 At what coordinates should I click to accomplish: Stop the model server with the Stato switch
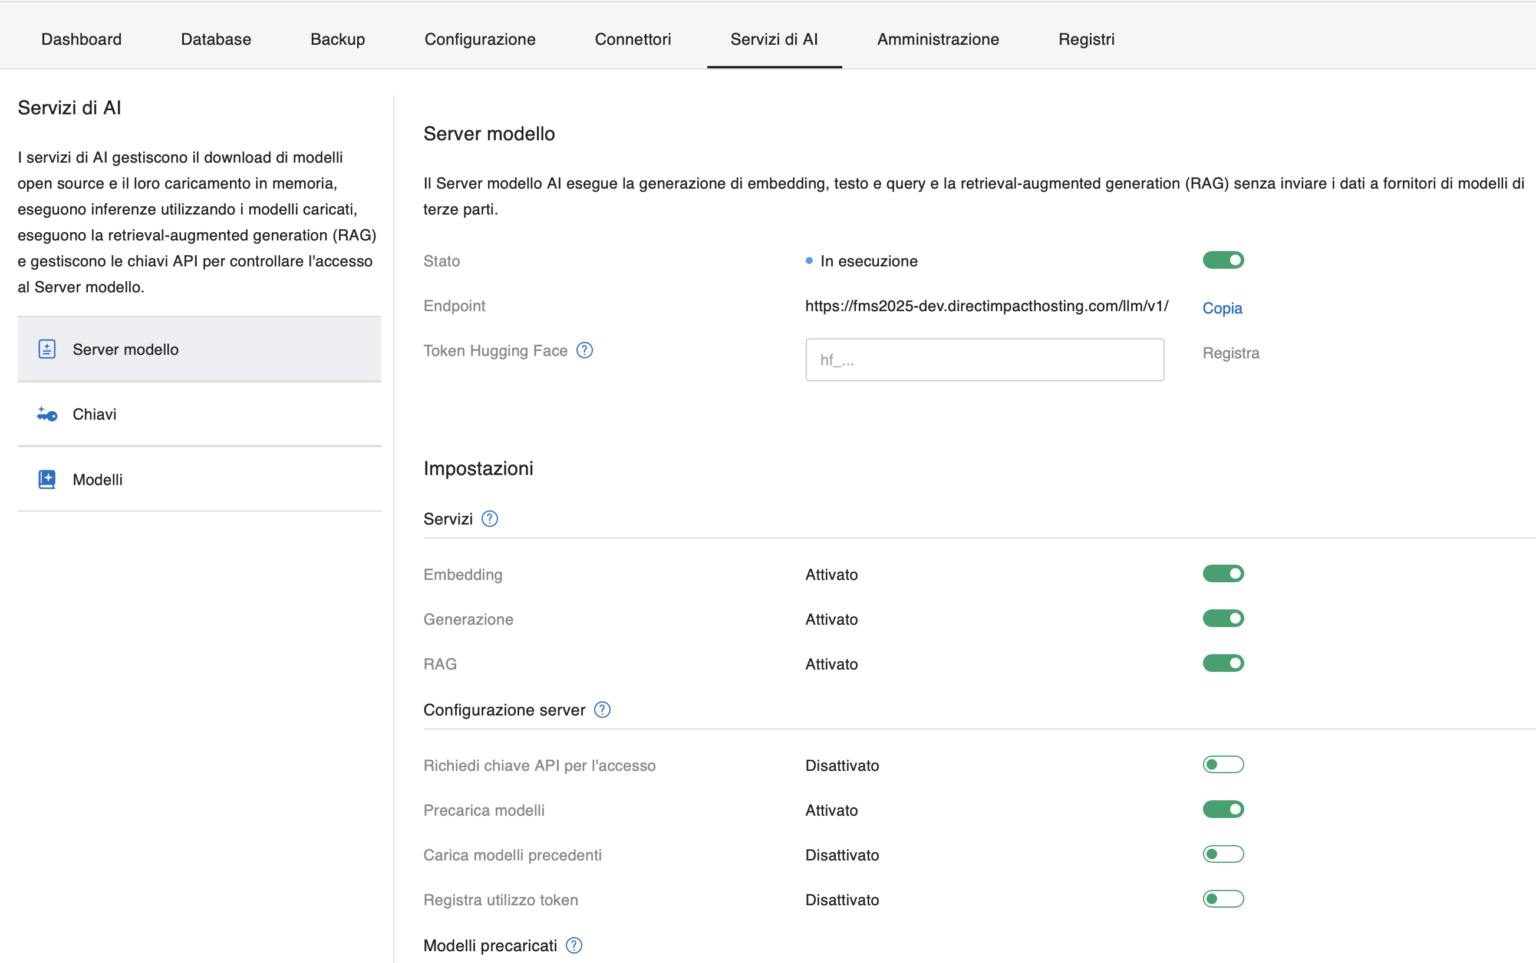coord(1223,259)
